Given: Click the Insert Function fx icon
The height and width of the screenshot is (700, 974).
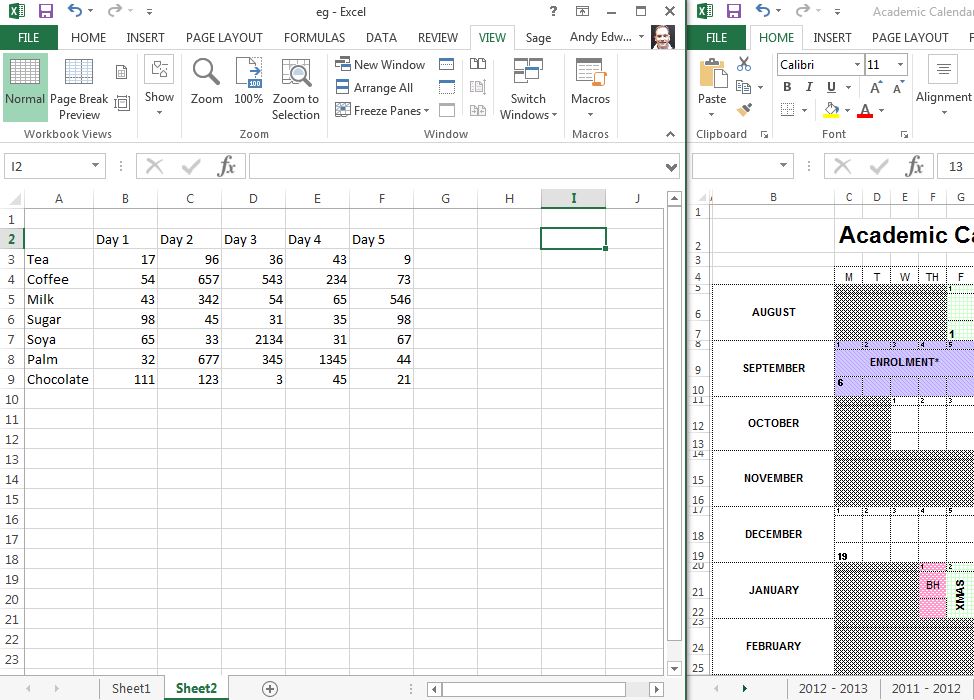Looking at the screenshot, I should tap(227, 166).
